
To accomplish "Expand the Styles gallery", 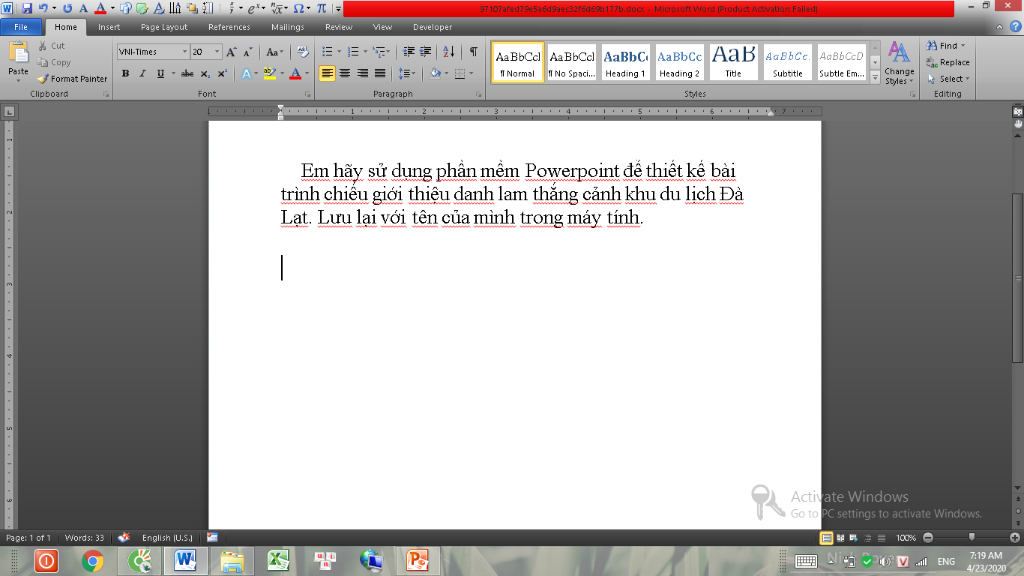I will (875, 77).
